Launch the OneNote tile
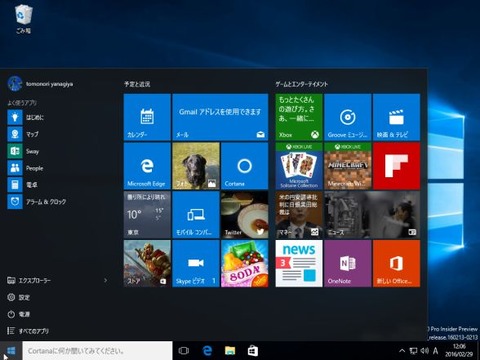This screenshot has width=480, height=360. (348, 263)
